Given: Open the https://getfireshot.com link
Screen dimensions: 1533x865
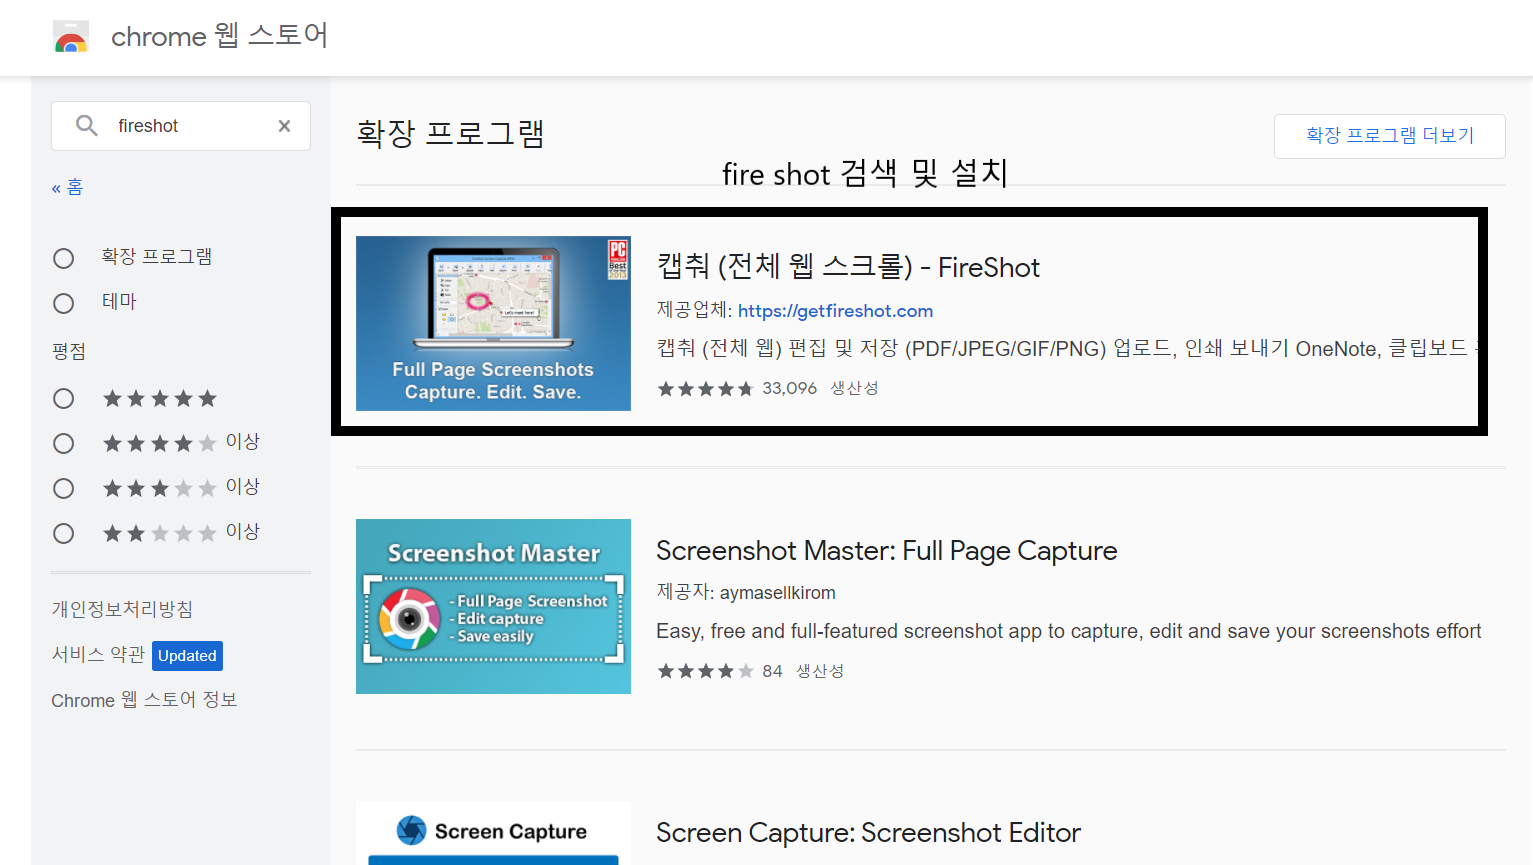Looking at the screenshot, I should [835, 311].
